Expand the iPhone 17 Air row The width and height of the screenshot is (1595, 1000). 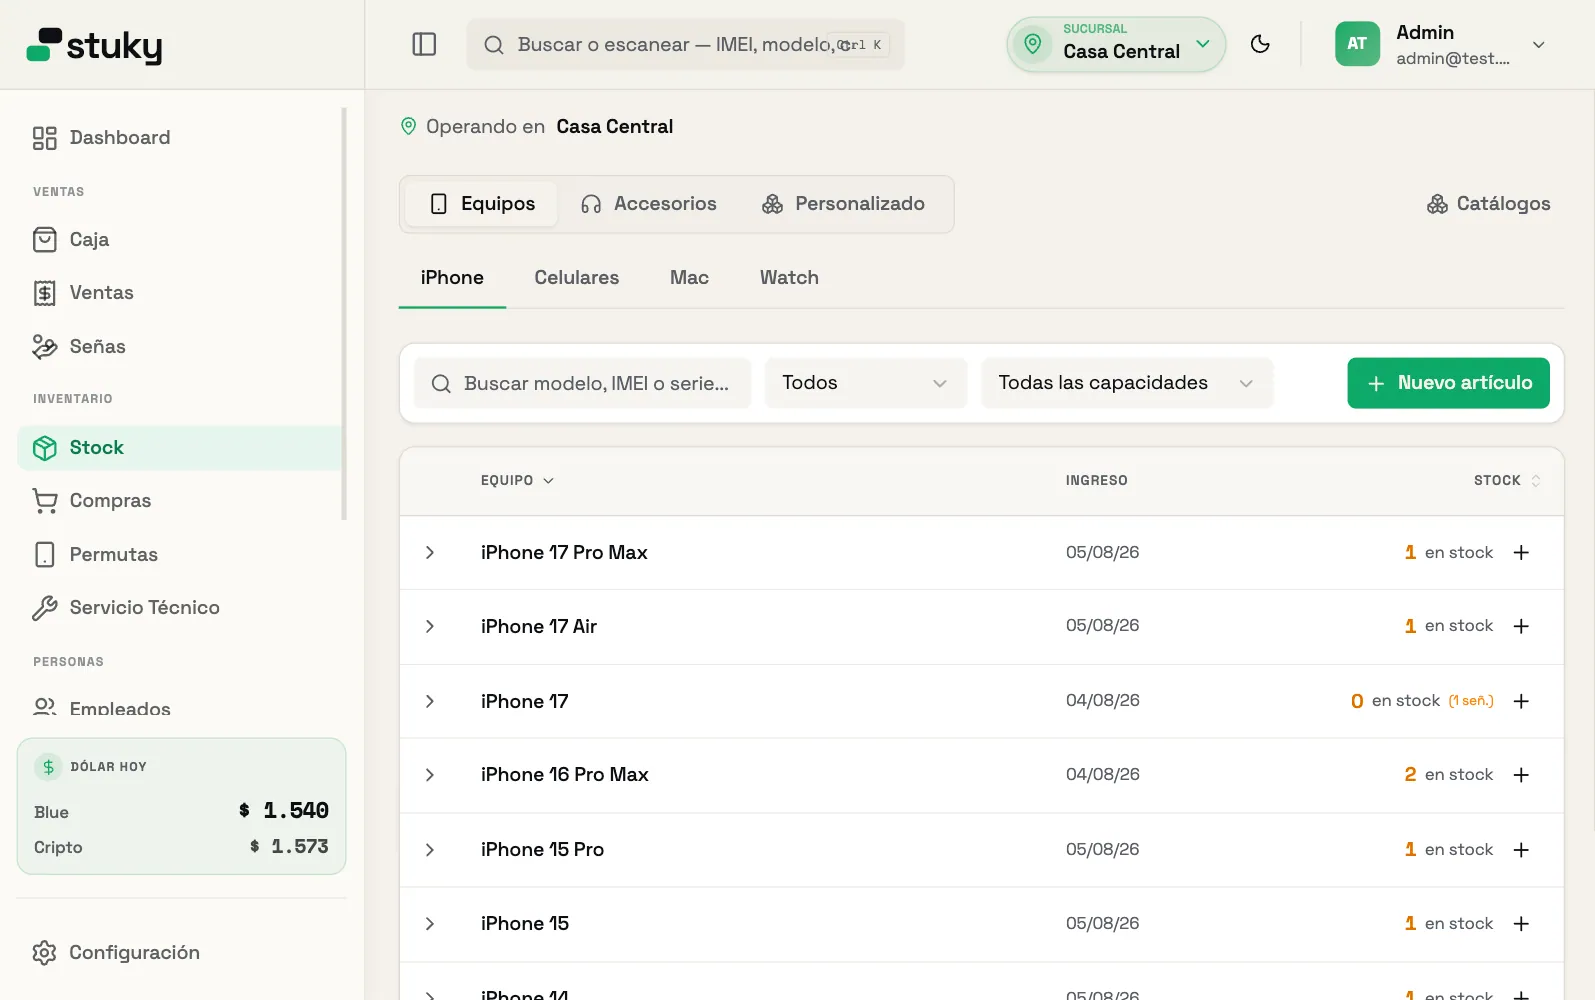click(x=430, y=627)
